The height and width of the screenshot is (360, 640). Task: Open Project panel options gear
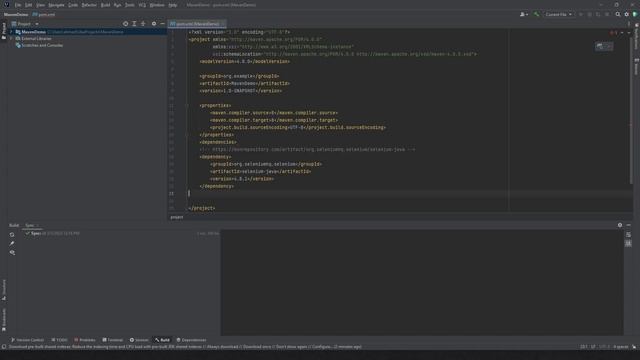point(154,24)
